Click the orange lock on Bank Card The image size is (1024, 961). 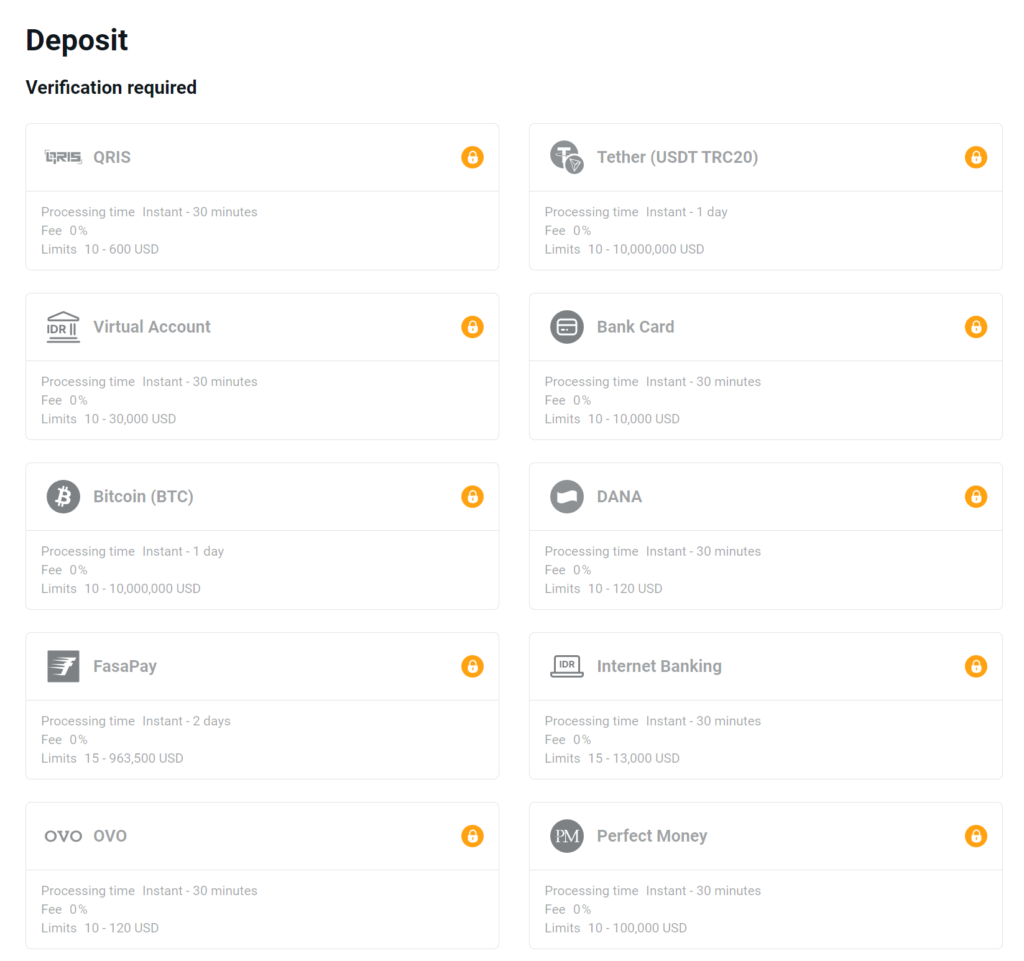(x=976, y=327)
